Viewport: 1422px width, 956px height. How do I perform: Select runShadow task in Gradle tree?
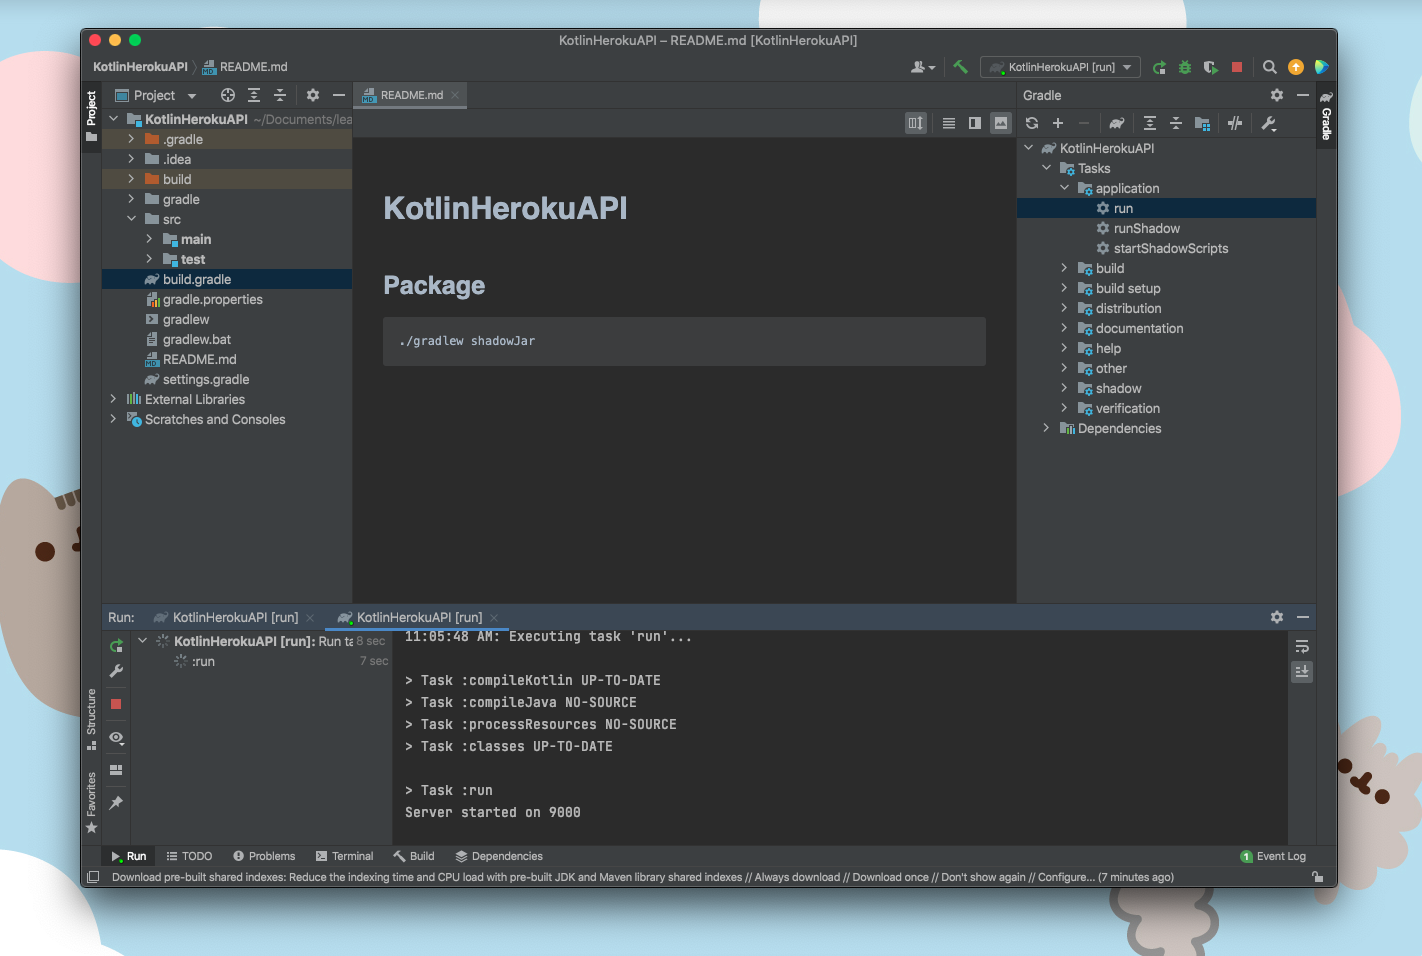(1146, 228)
